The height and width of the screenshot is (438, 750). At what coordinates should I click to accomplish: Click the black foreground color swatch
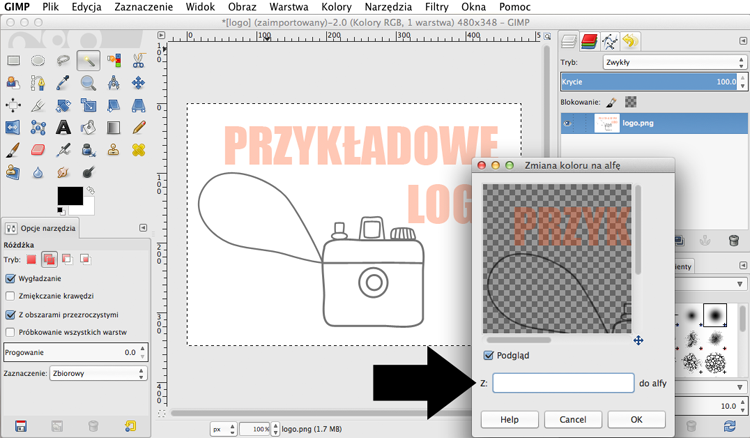pyautogui.click(x=70, y=196)
